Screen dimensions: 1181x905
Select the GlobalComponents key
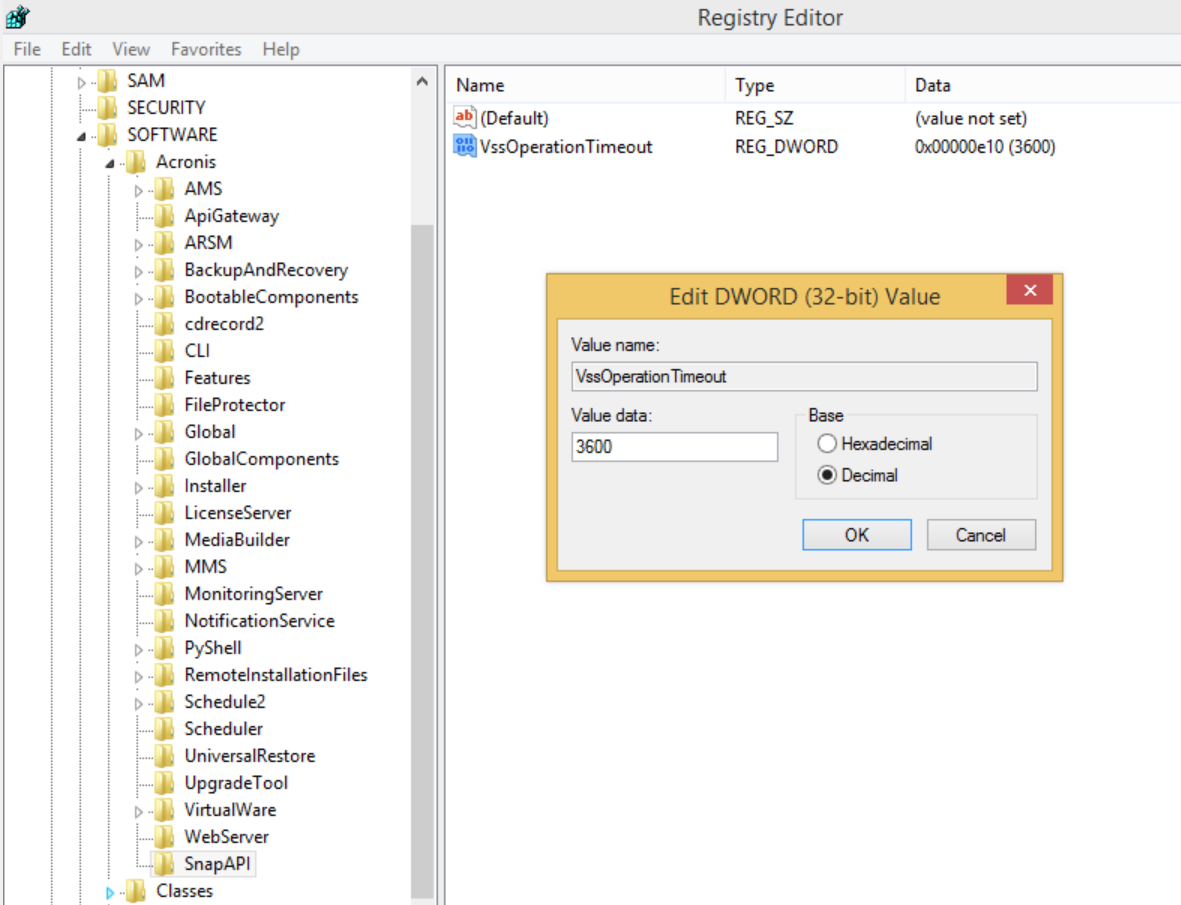pyautogui.click(x=261, y=459)
